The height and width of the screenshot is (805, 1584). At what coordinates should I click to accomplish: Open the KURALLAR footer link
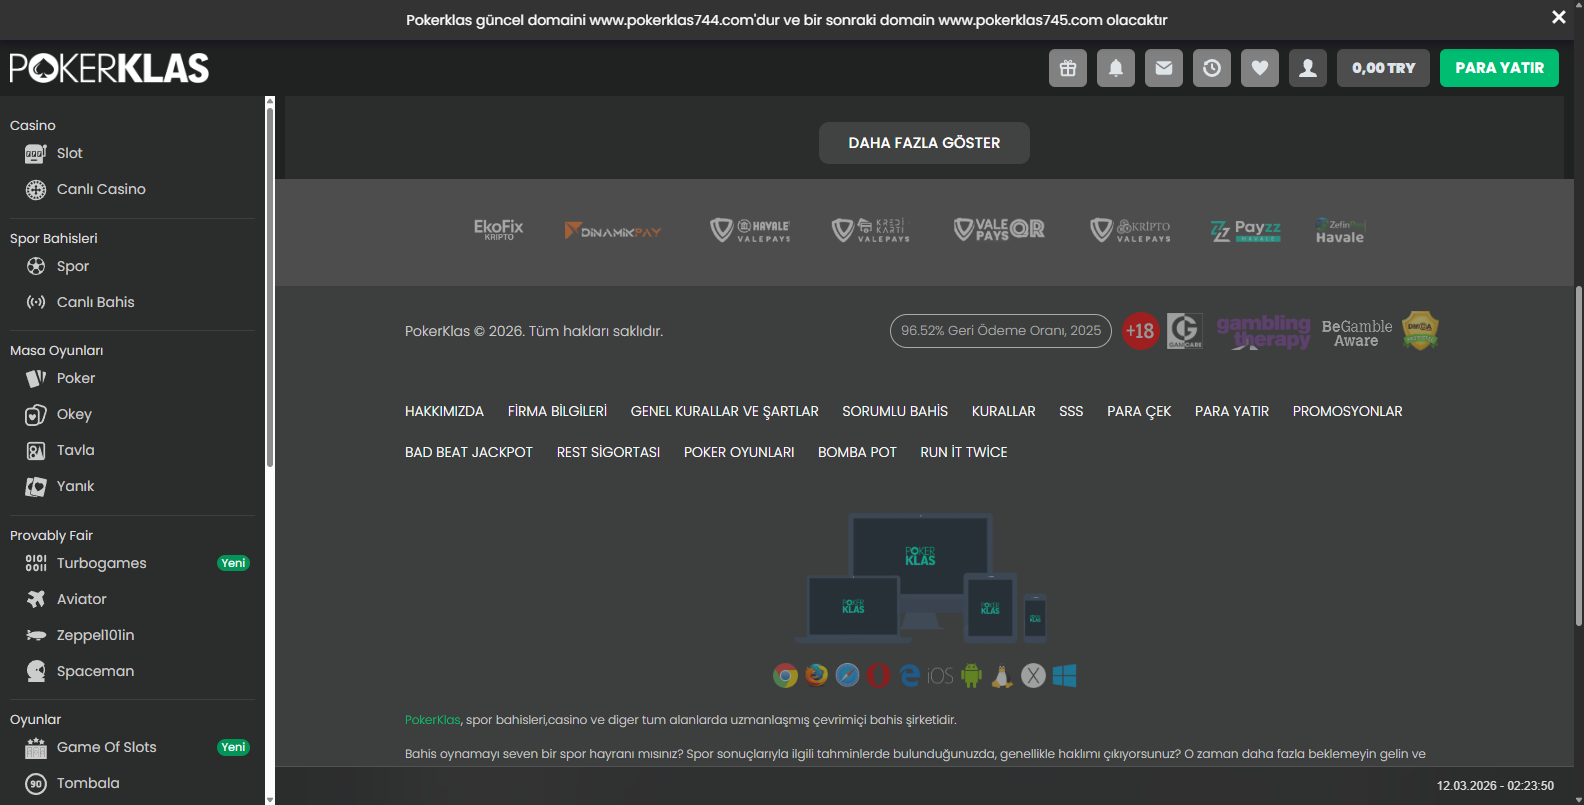tap(1004, 411)
